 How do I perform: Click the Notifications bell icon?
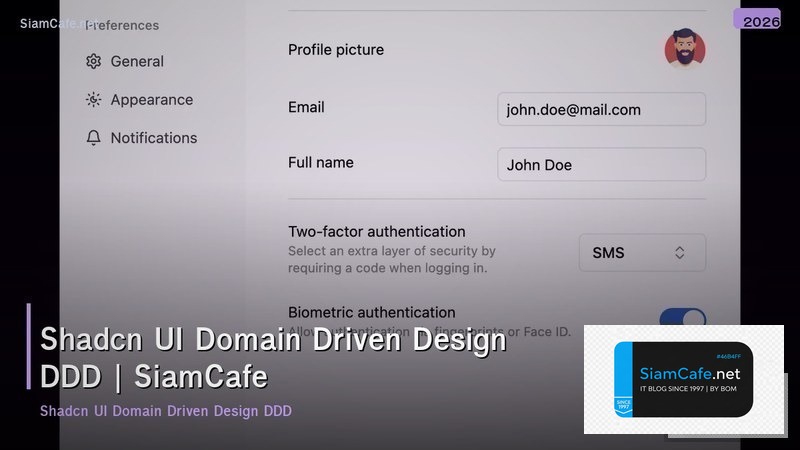[x=93, y=138]
